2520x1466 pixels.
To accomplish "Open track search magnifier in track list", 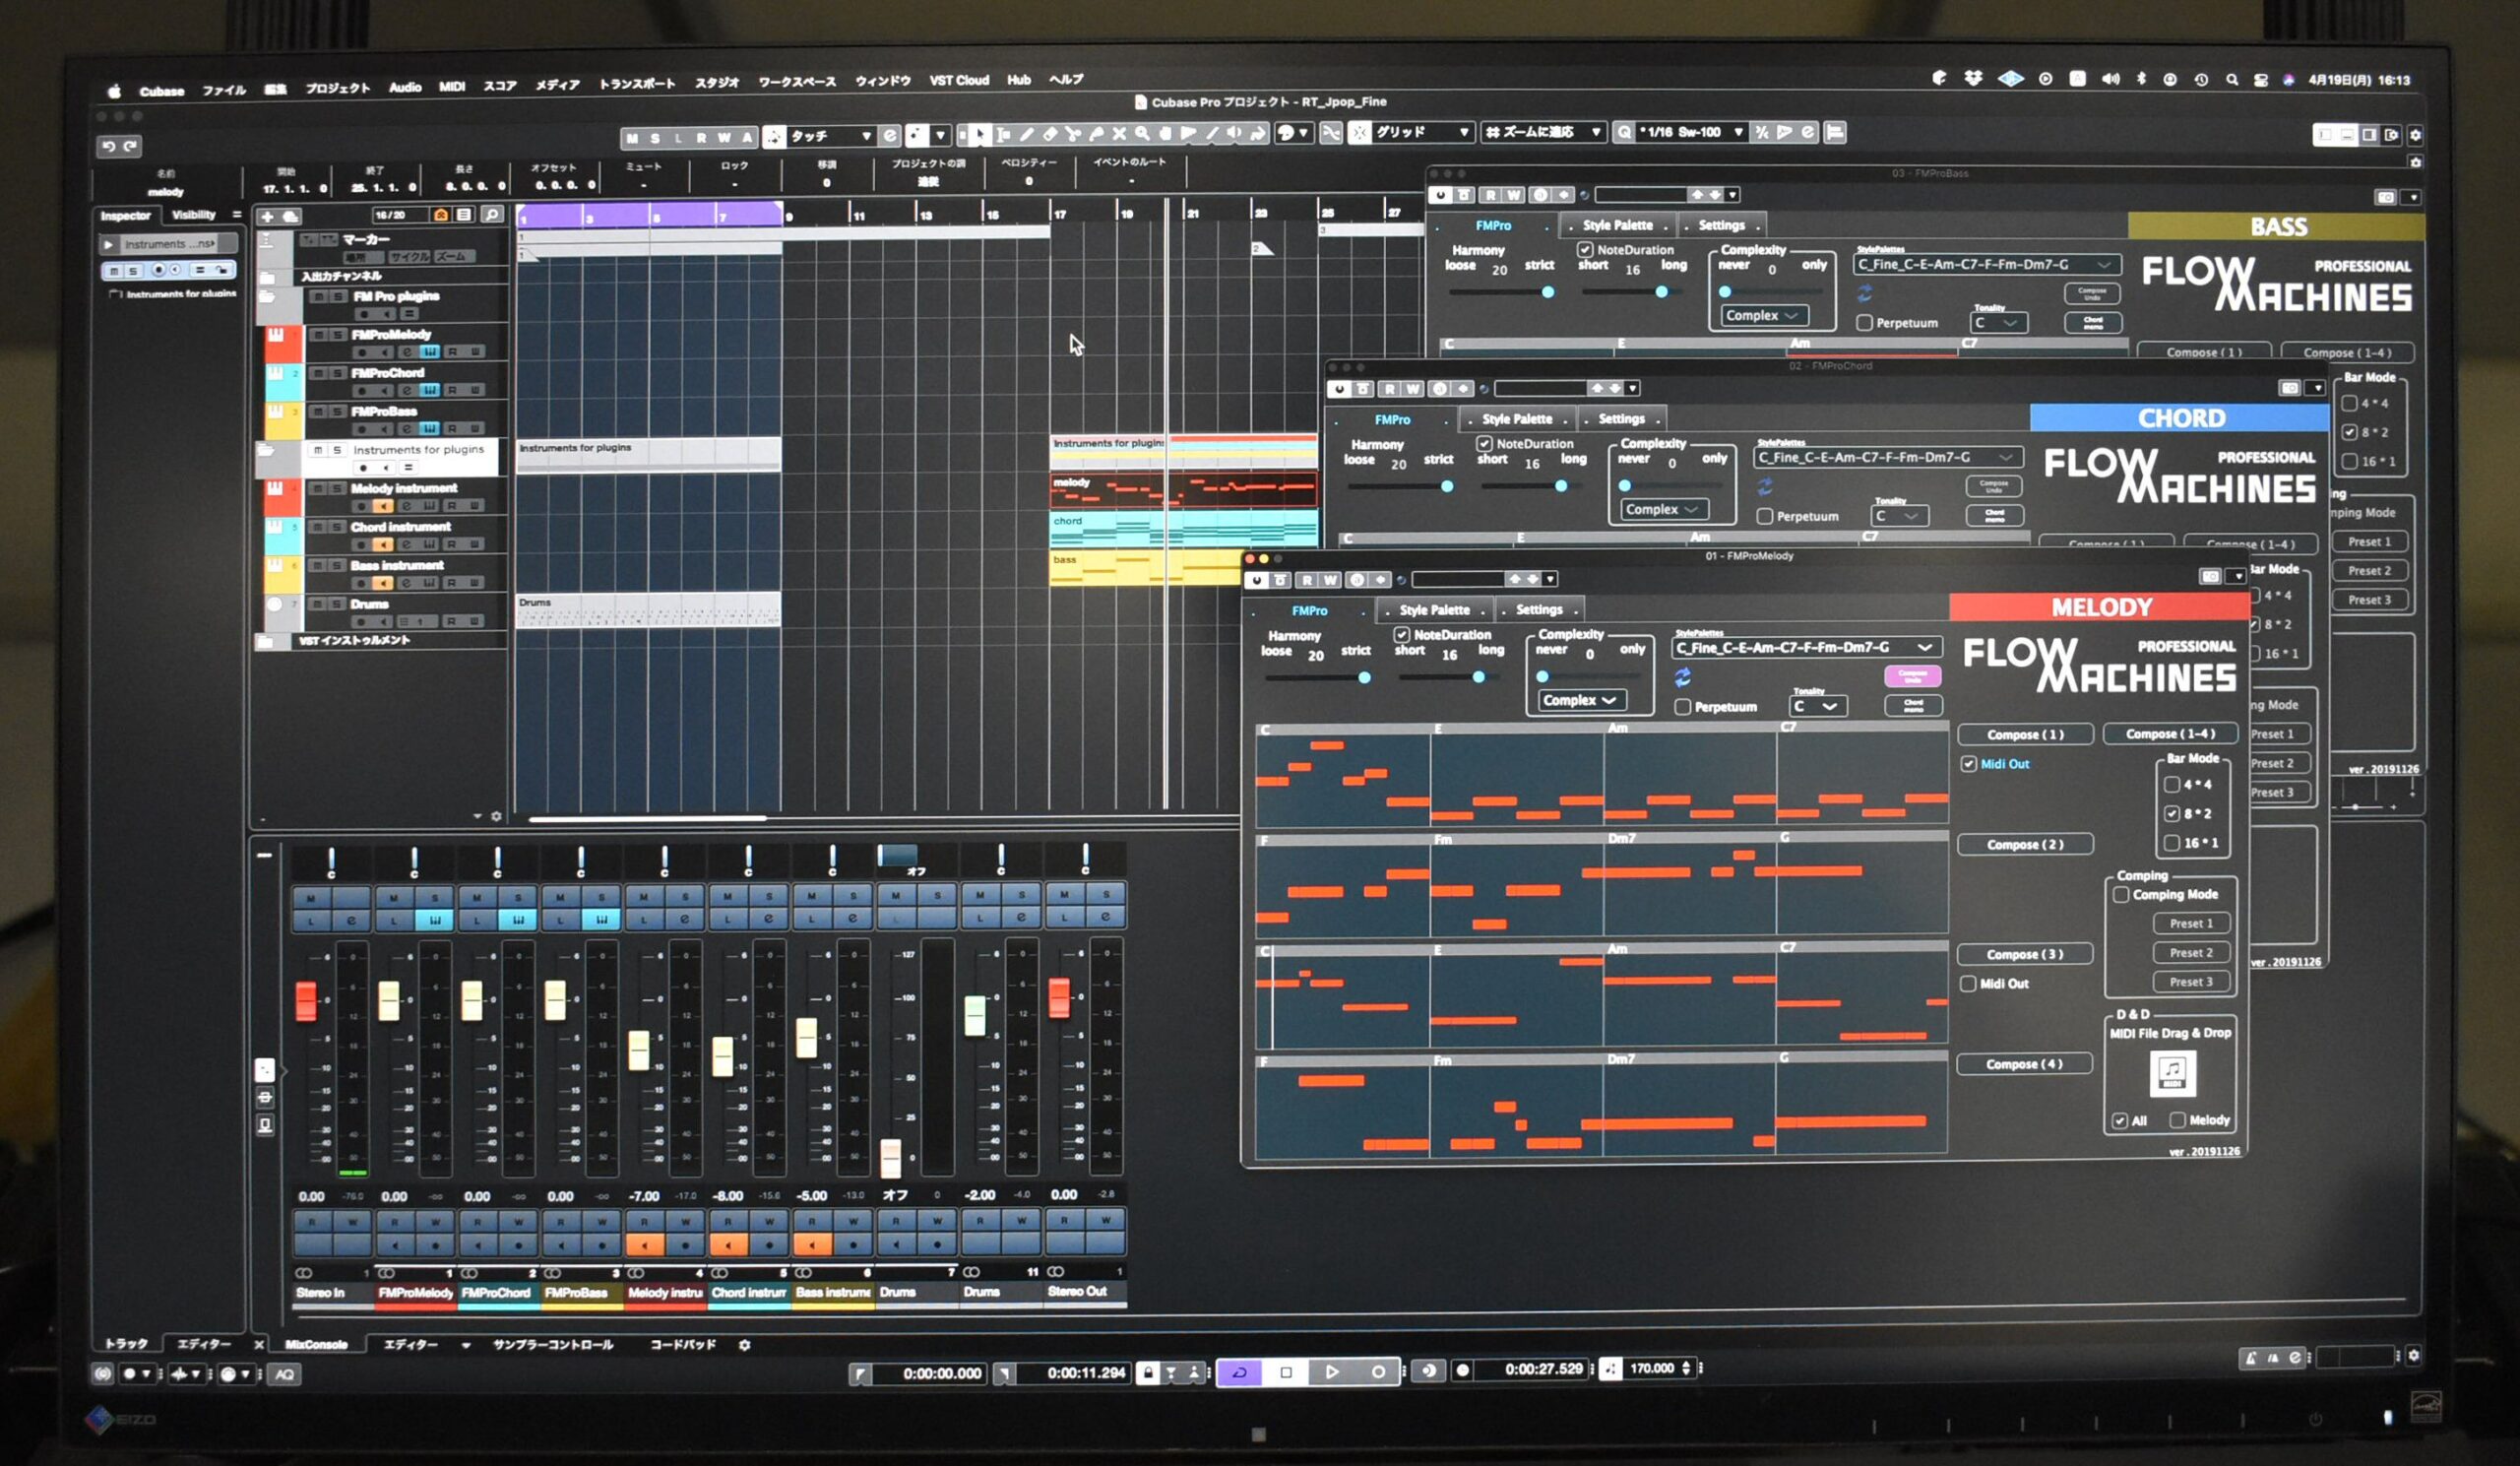I will point(491,214).
